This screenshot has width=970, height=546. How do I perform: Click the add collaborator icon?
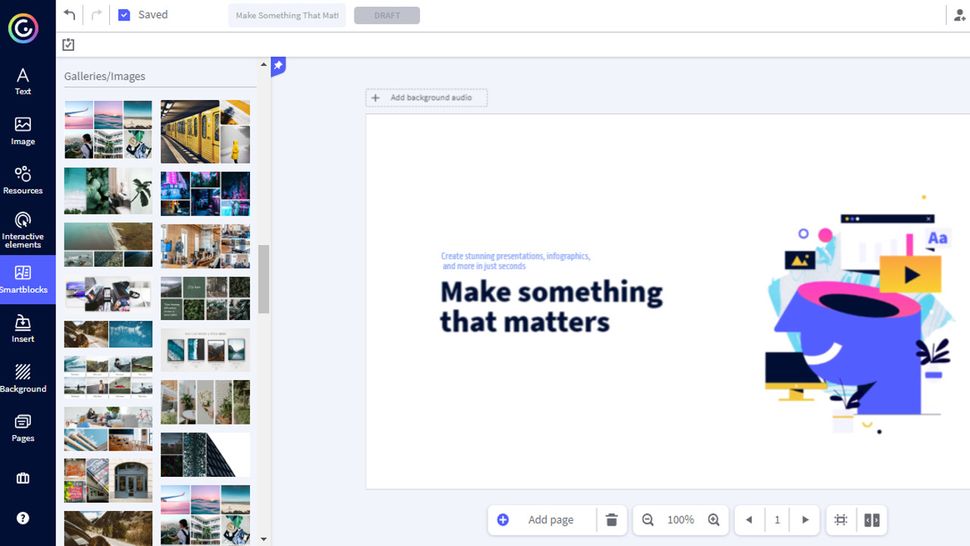pyautogui.click(x=959, y=15)
